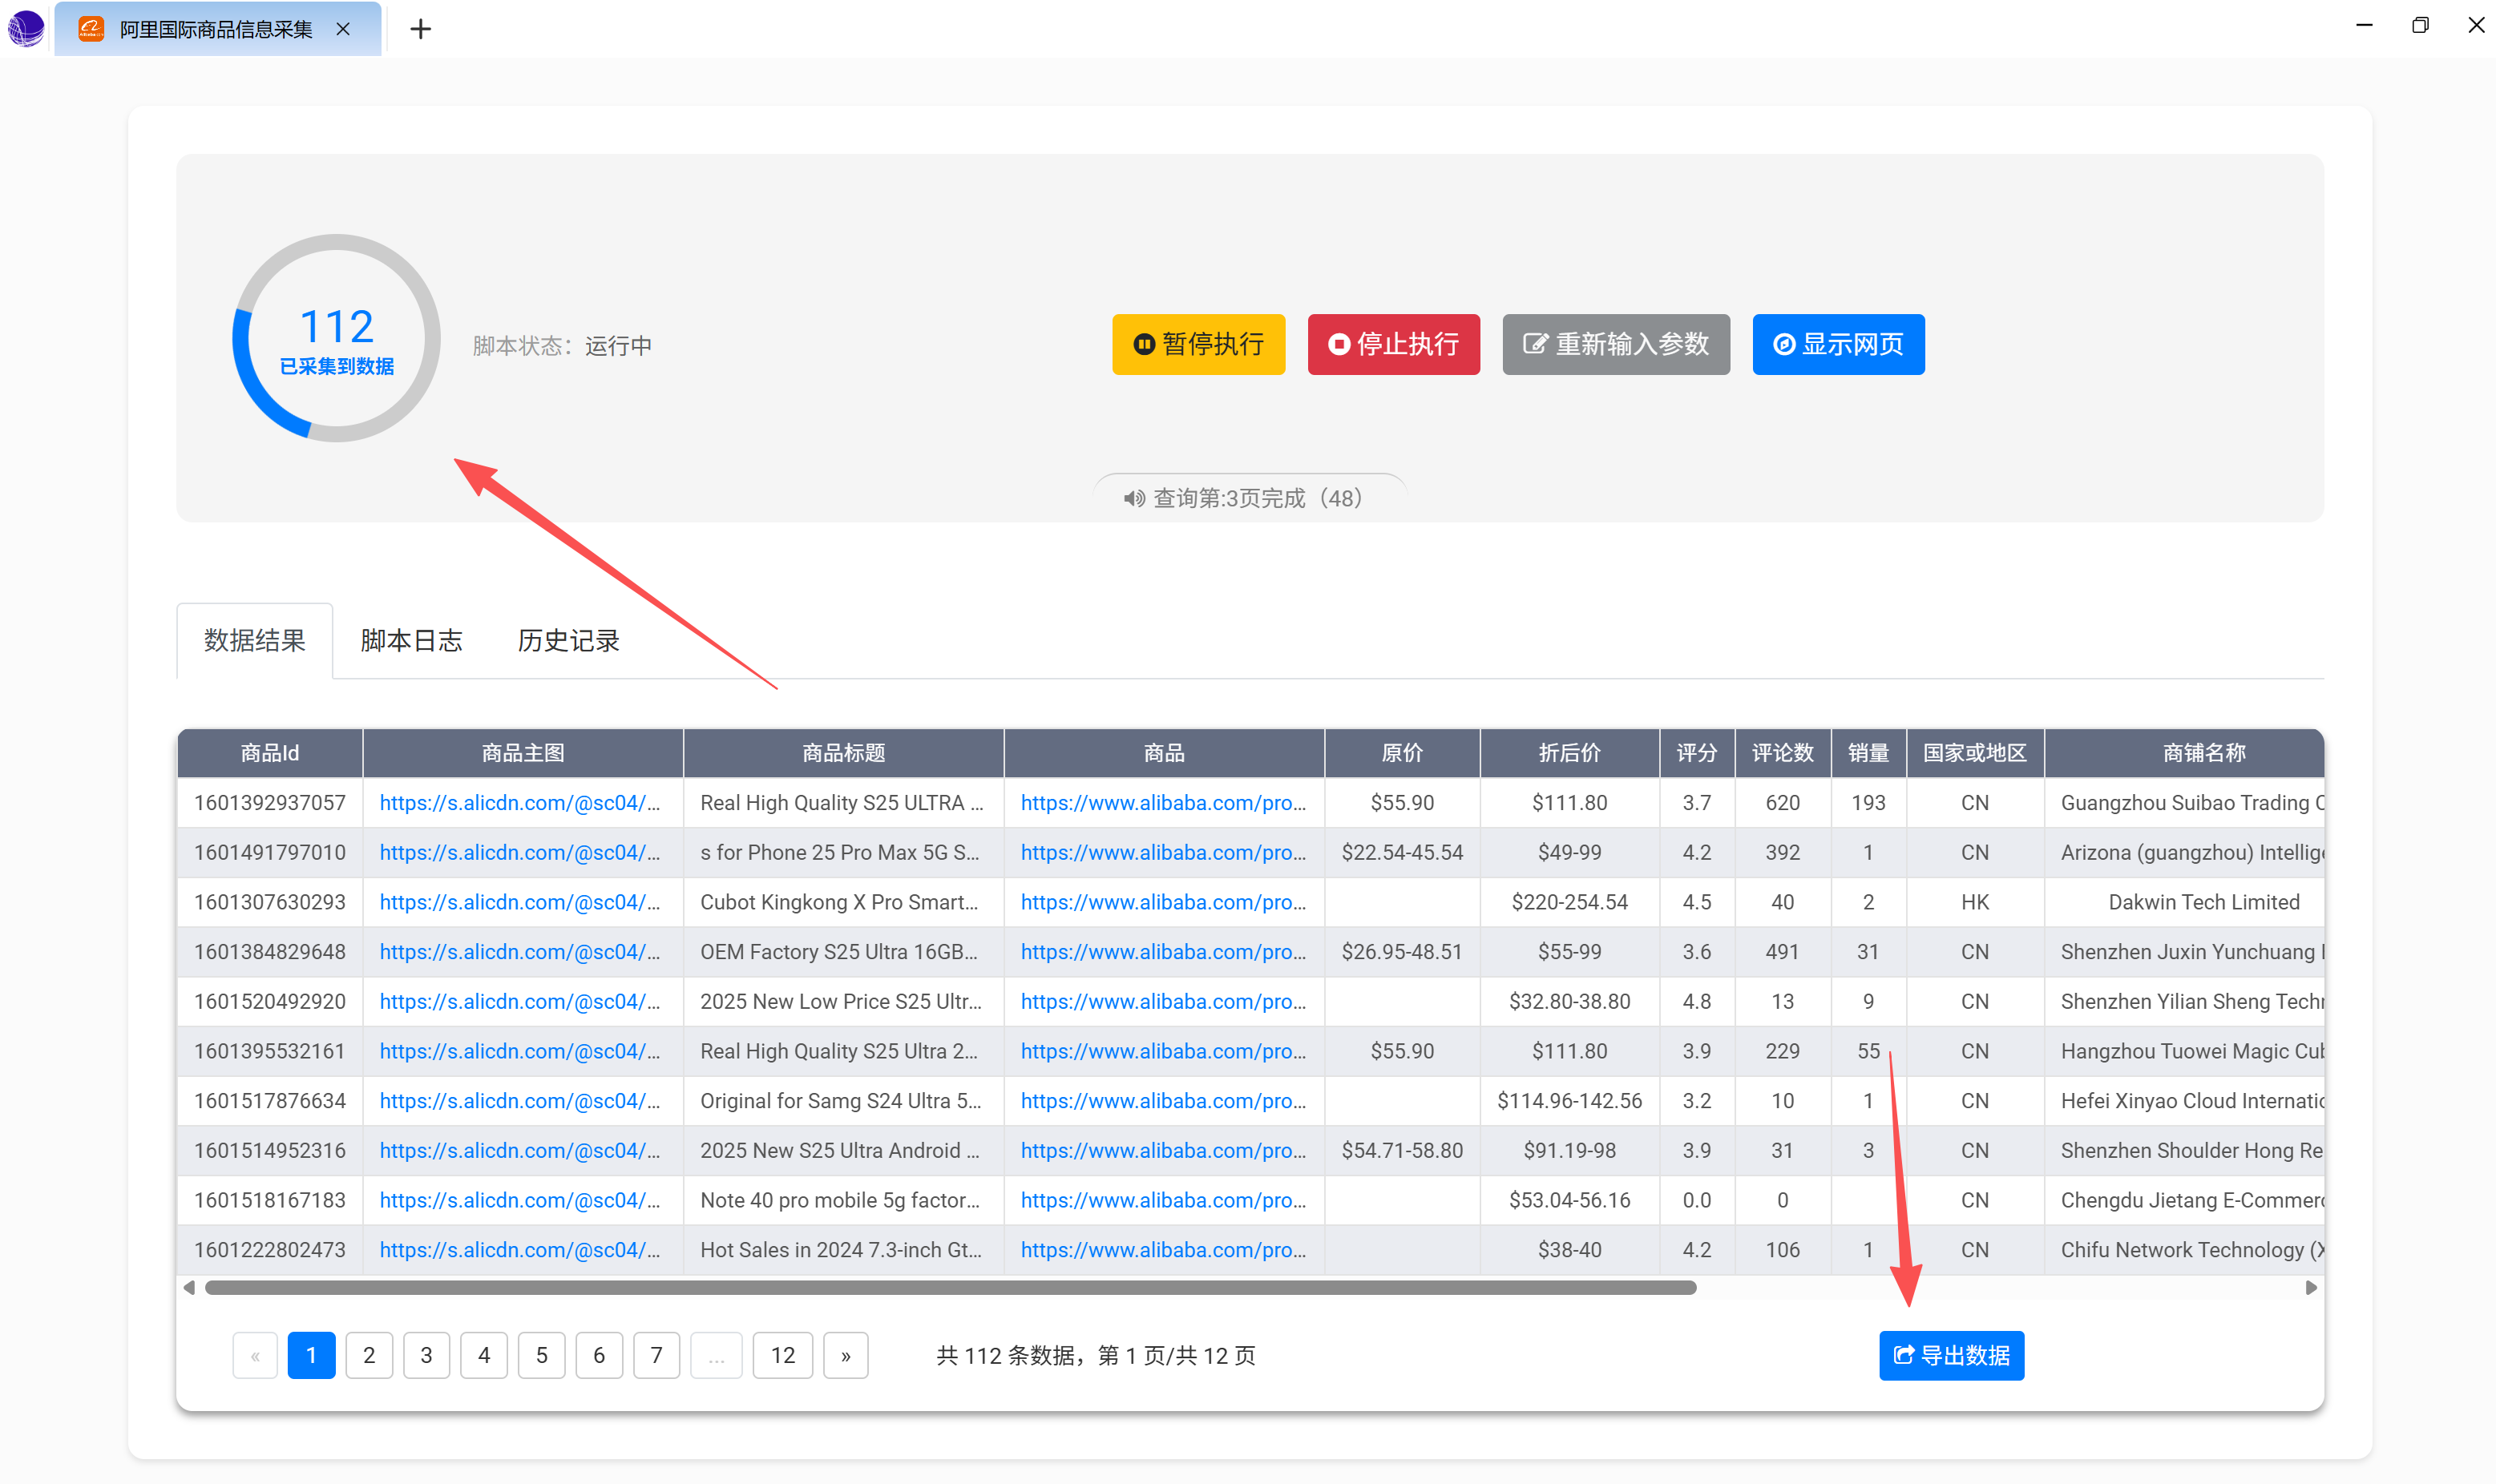Screen dimensions: 2496x1484
Task: Restore down the application window
Action: point(2420,26)
